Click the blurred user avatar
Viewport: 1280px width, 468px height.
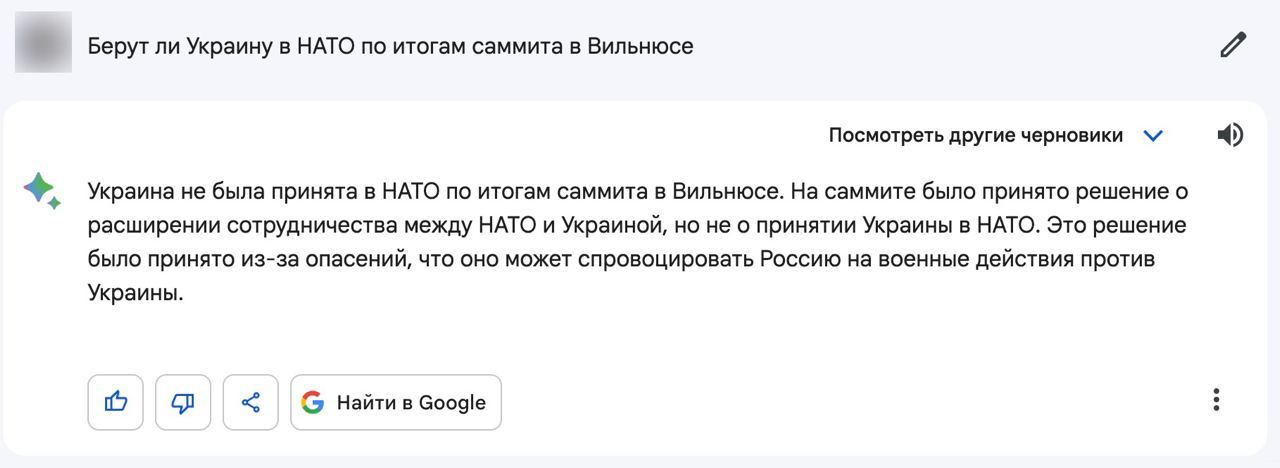(43, 42)
